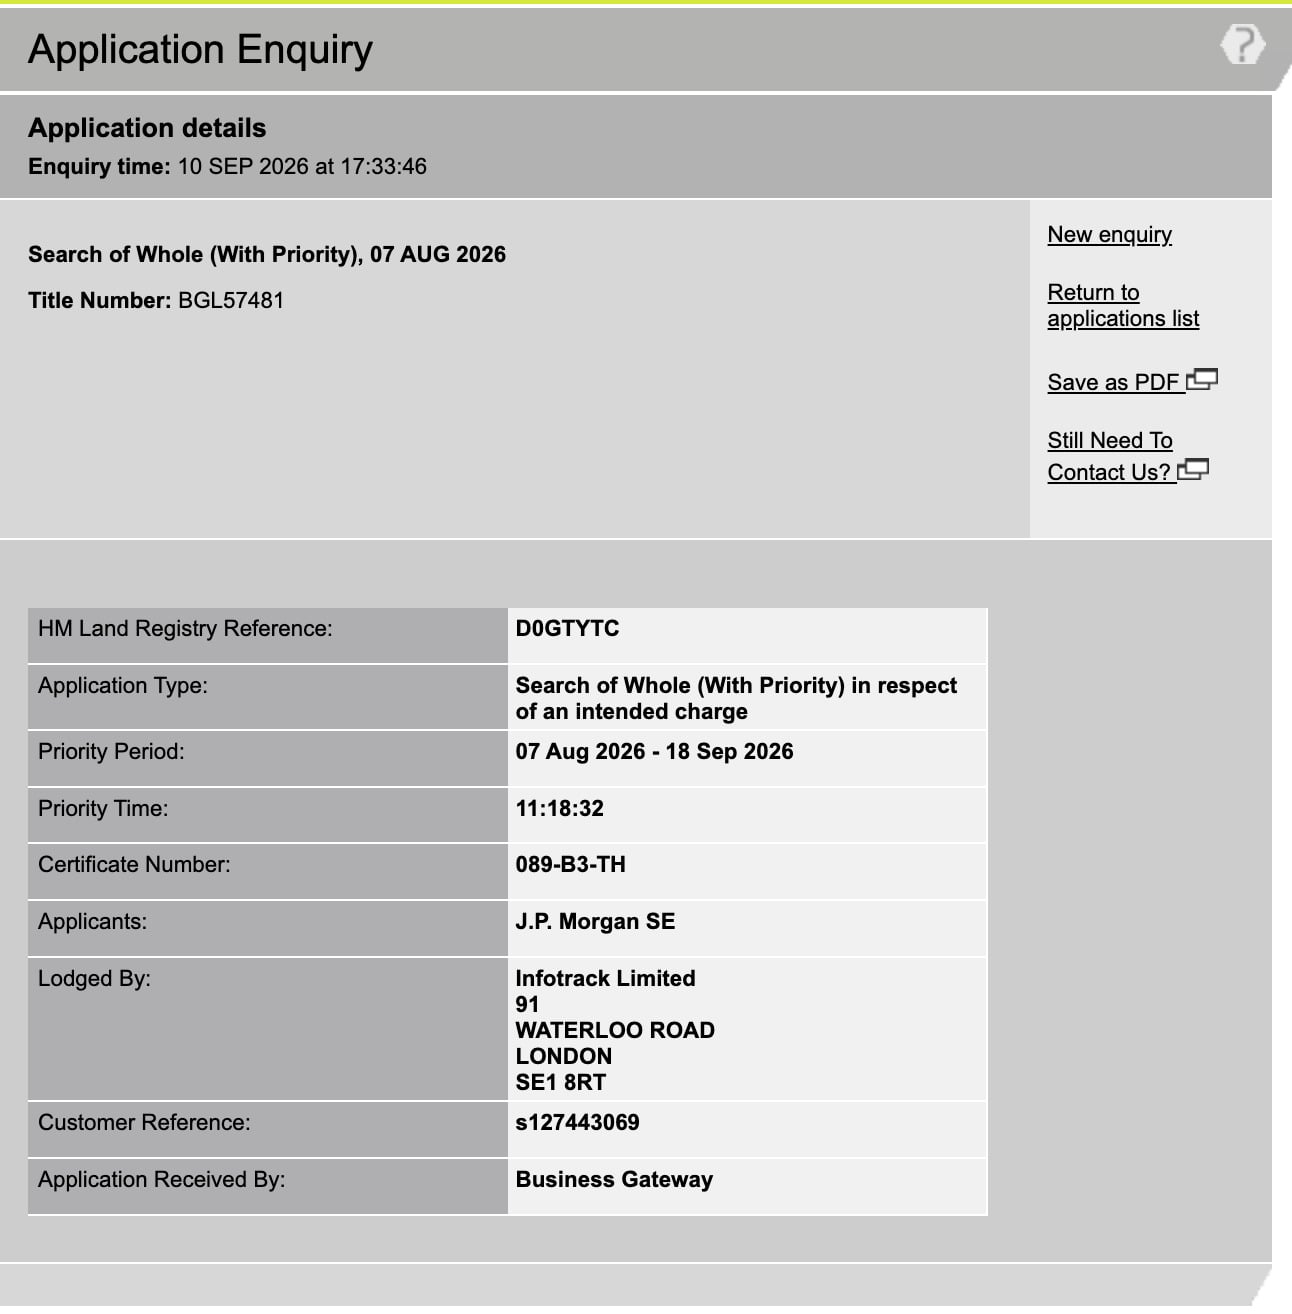Return to applications list
The width and height of the screenshot is (1292, 1314).
tap(1123, 305)
